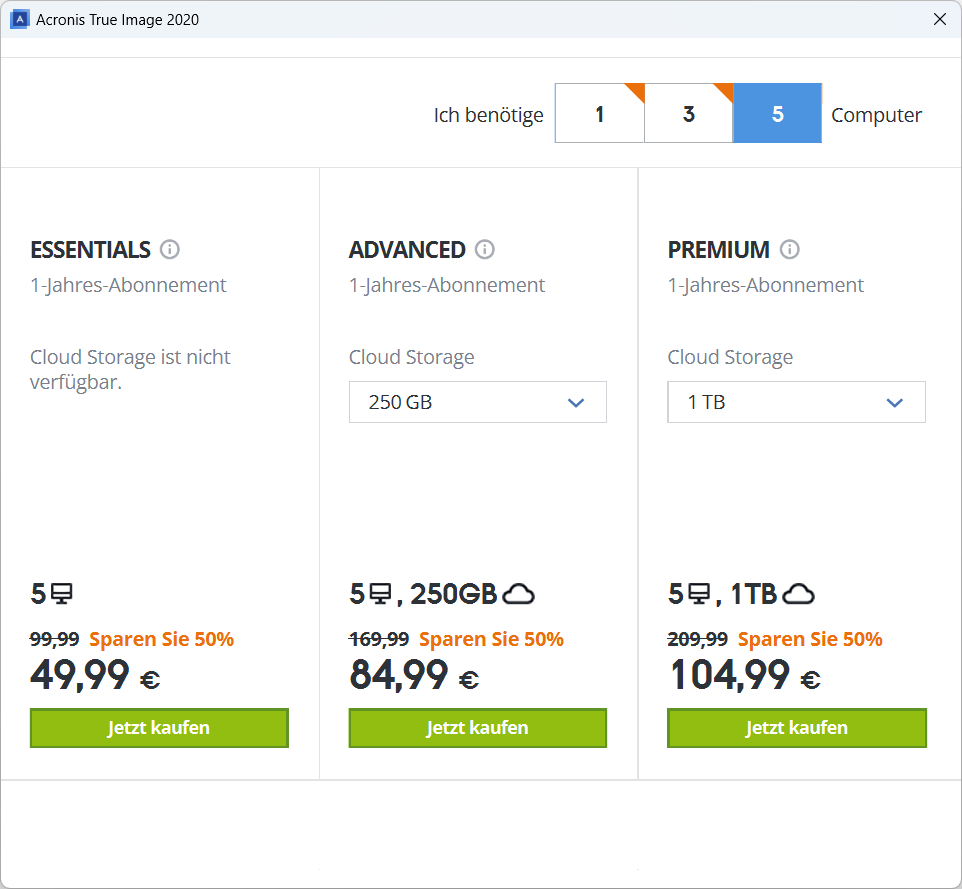Click the Advanced plan info icon
The height and width of the screenshot is (889, 962).
coord(485,249)
